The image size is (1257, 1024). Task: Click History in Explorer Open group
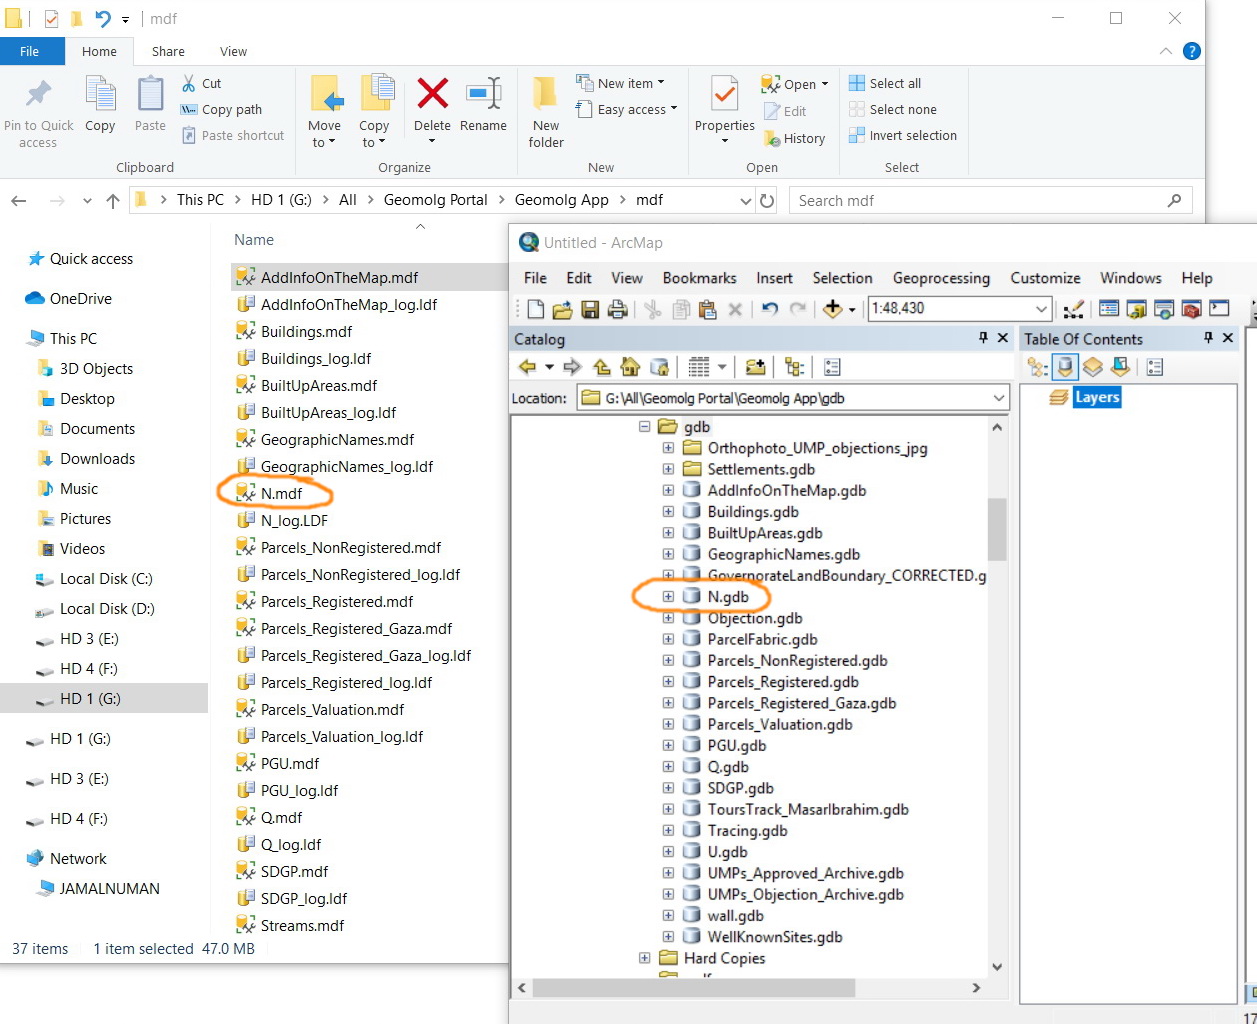[794, 138]
